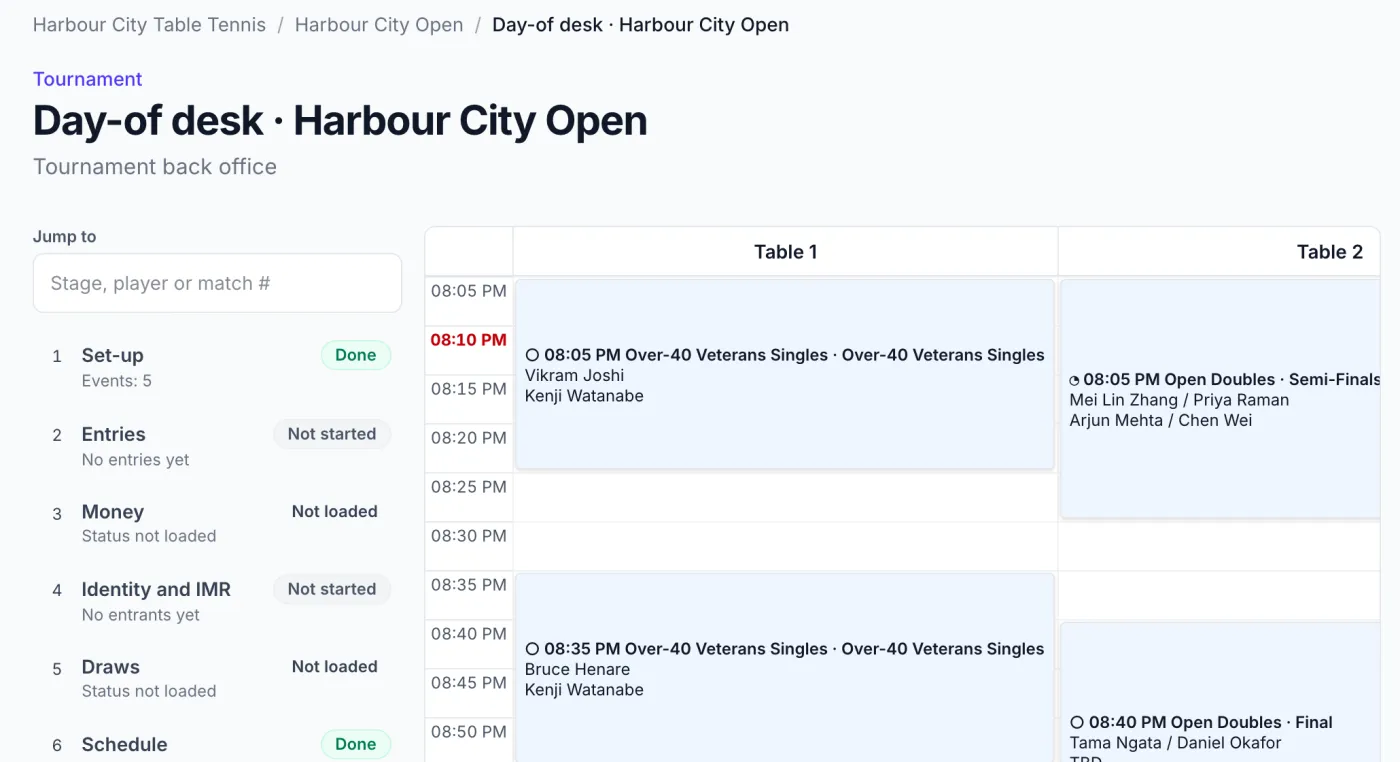Click the Not loaded status beside Draws

[x=335, y=667]
